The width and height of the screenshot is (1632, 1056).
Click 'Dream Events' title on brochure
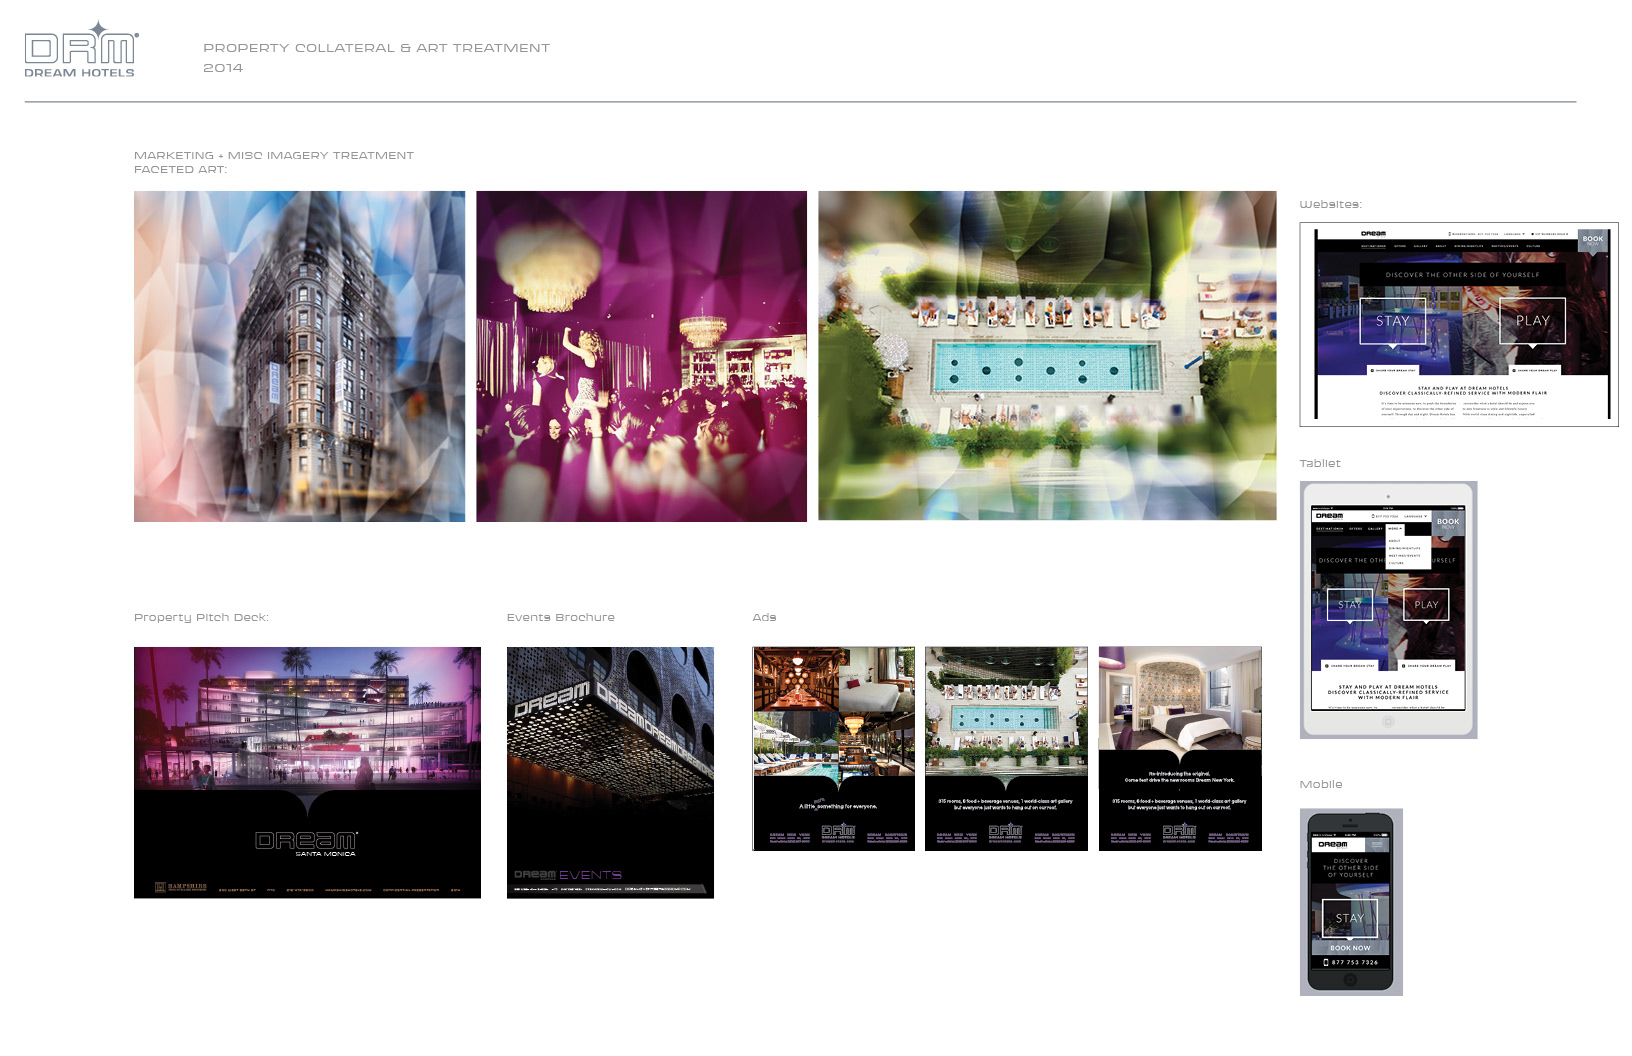[567, 874]
